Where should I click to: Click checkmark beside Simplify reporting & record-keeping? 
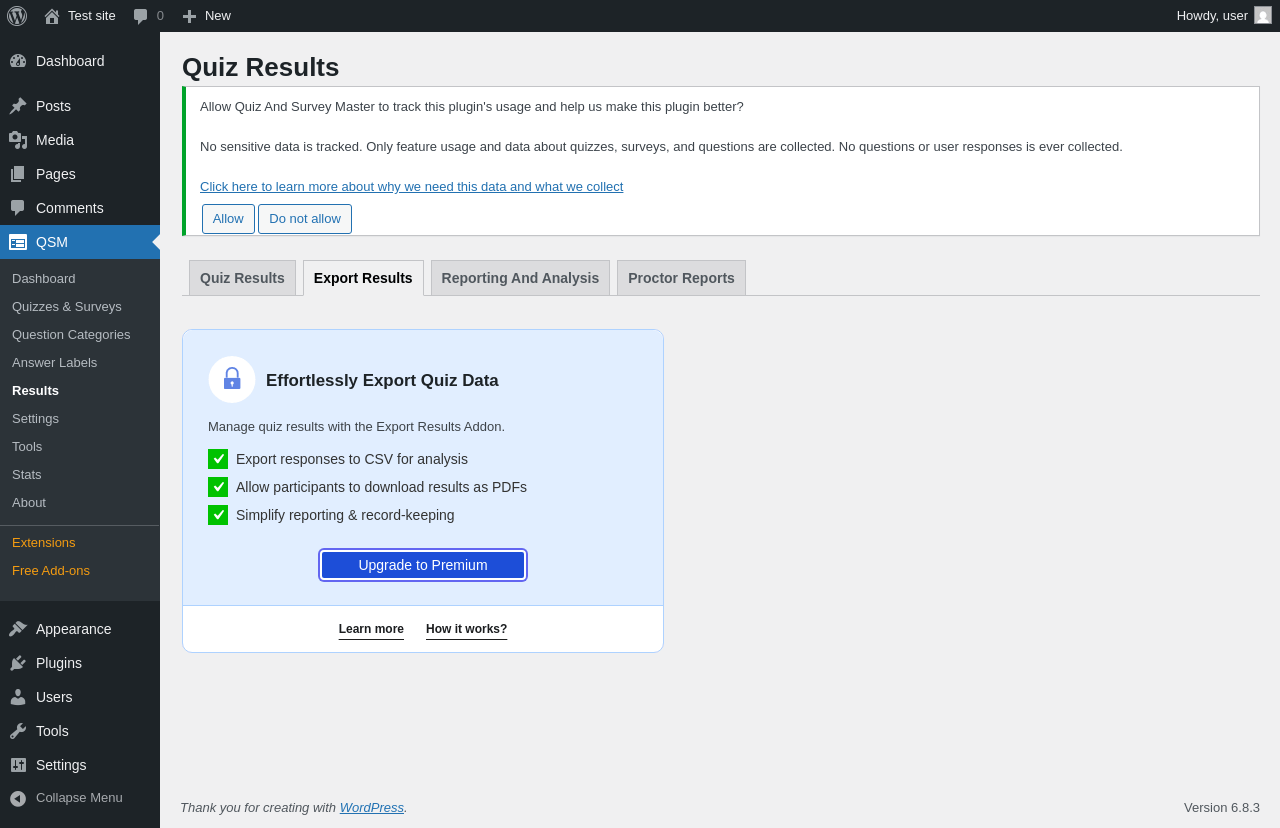[x=218, y=515]
